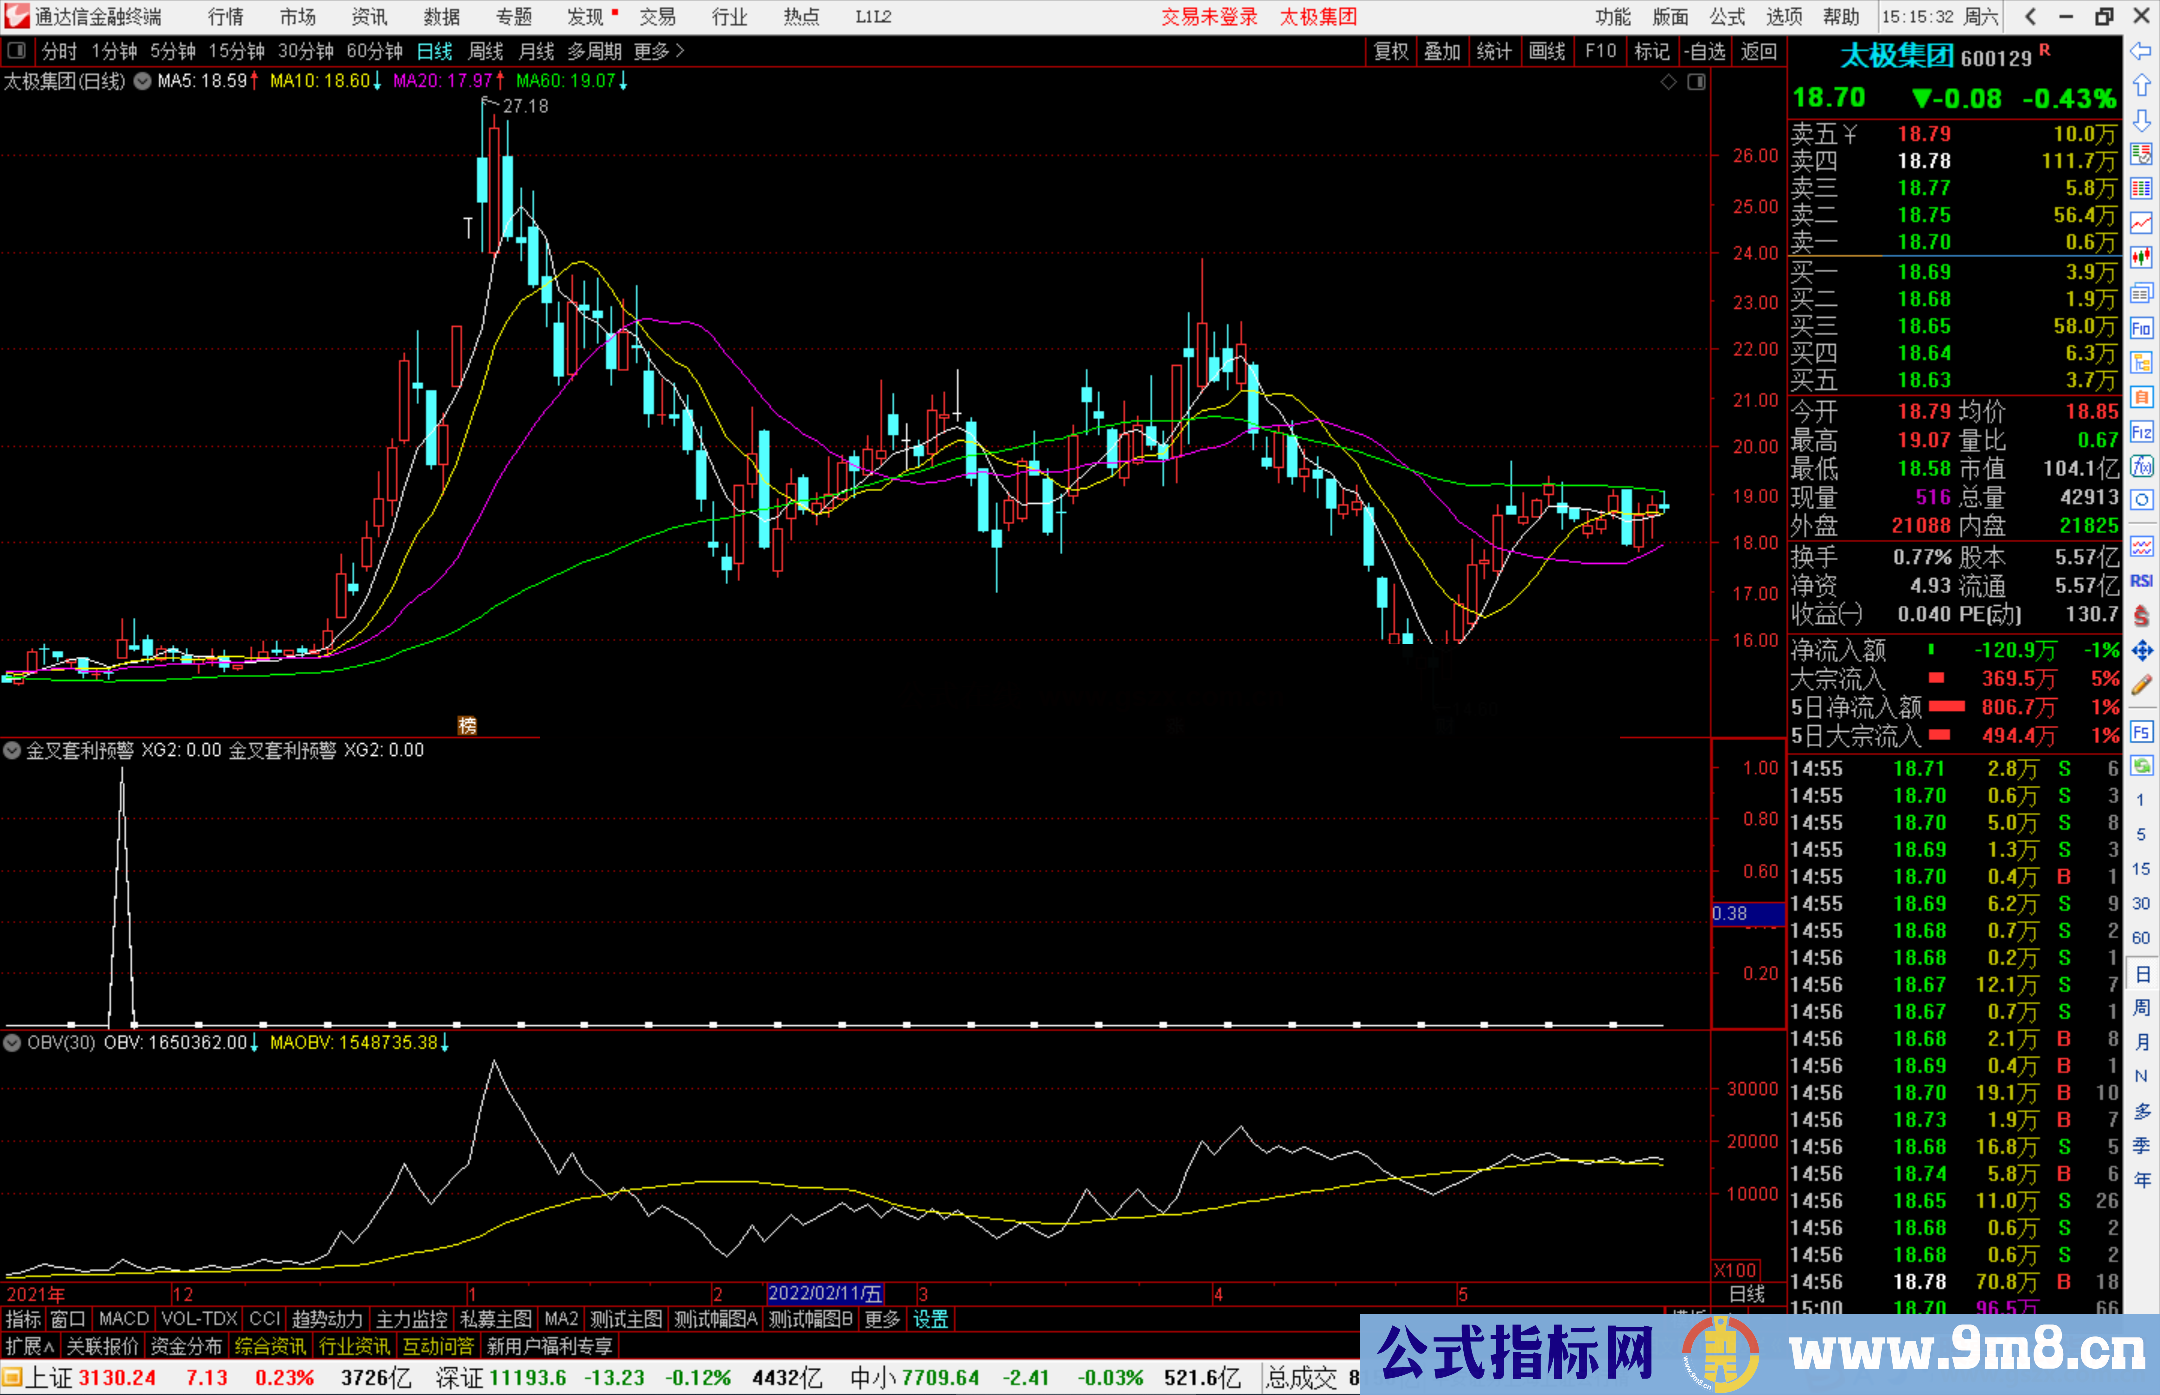This screenshot has width=2160, height=1395.
Task: Open the F10 company info sidebar icon
Action: click(x=2141, y=328)
